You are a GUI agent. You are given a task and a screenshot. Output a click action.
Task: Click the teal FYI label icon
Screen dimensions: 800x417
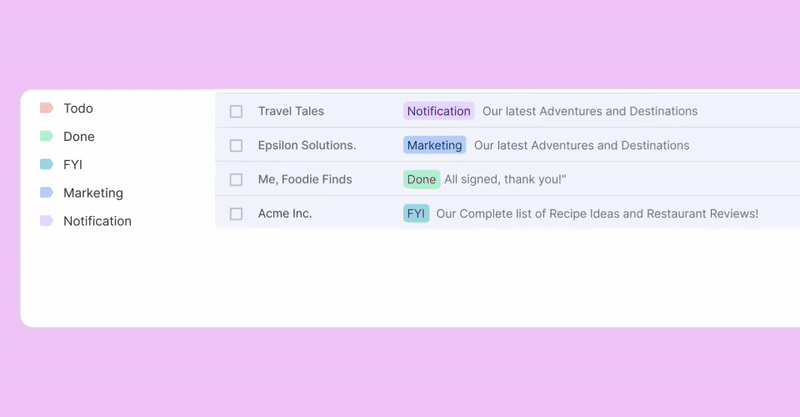pos(46,164)
